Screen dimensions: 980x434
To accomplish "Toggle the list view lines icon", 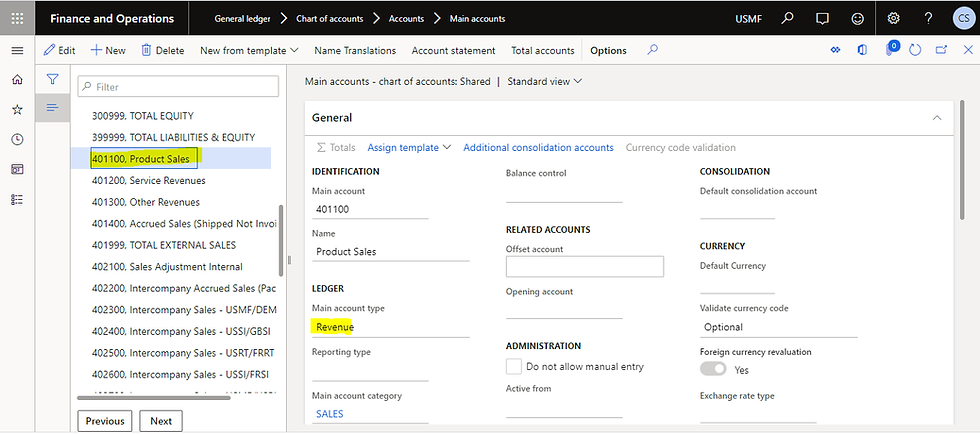I will point(53,108).
